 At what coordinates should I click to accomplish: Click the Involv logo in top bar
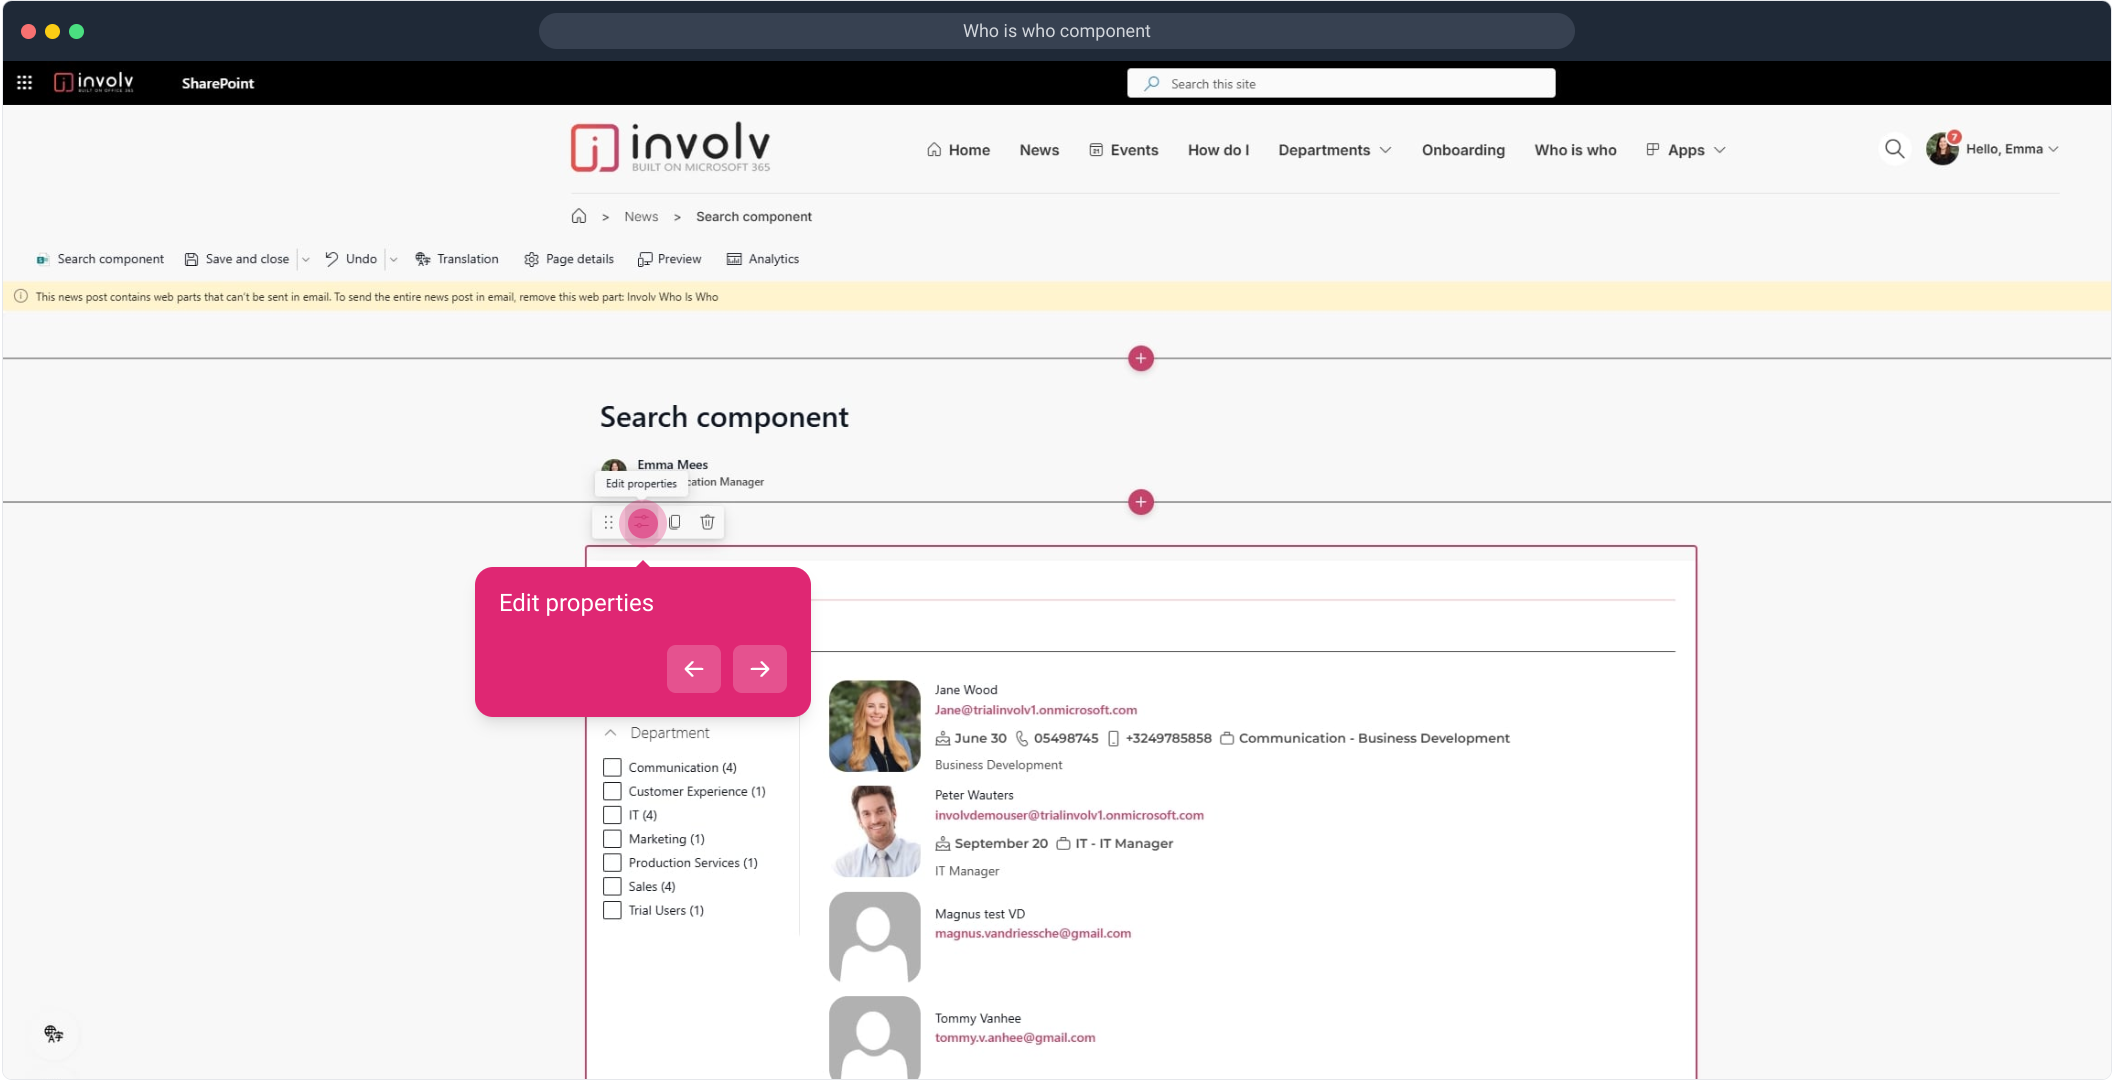93,83
